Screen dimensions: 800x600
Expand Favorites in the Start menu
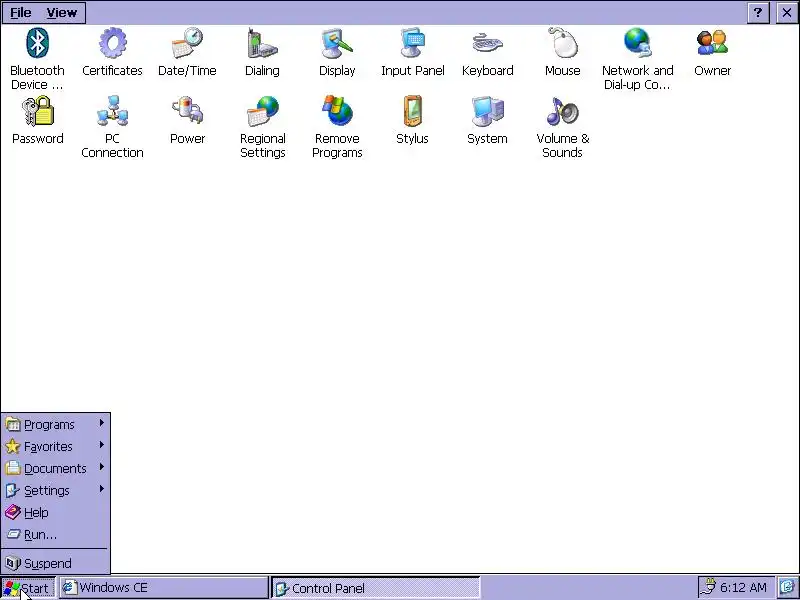coord(55,446)
